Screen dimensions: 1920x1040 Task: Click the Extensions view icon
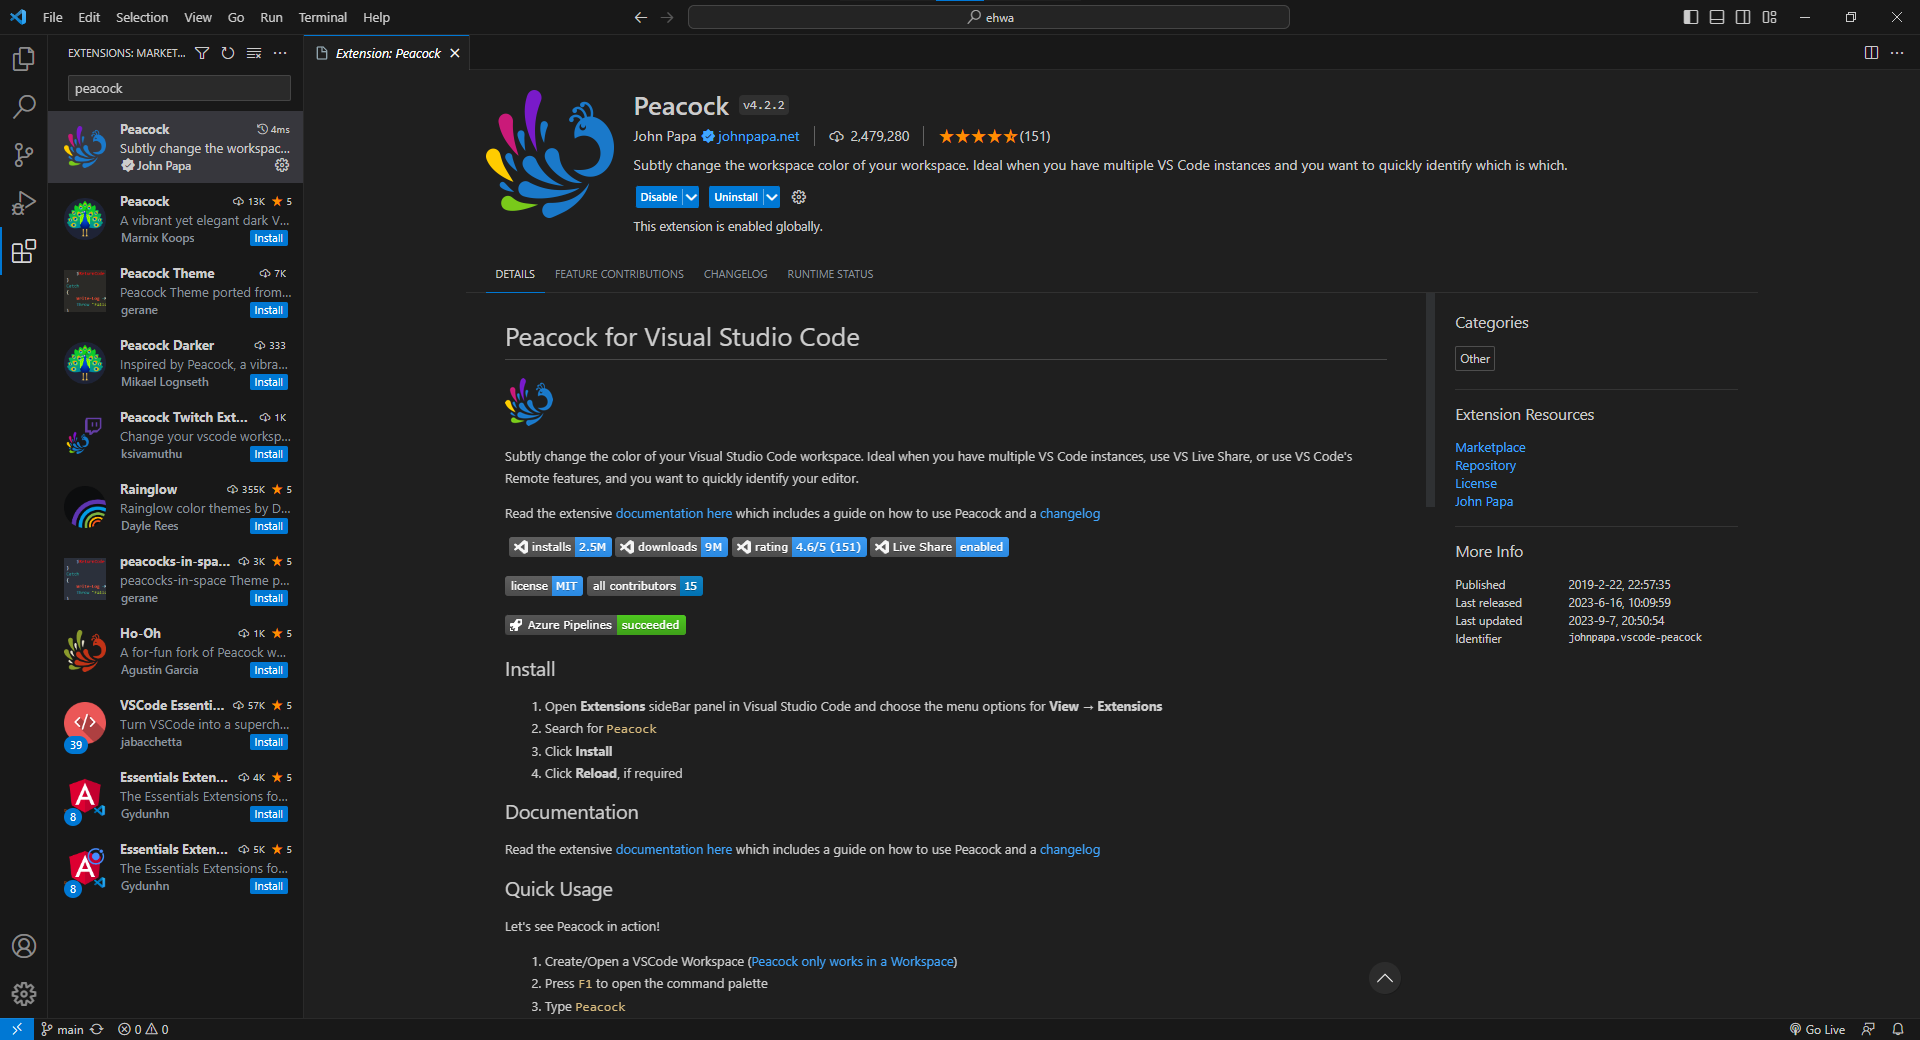tap(24, 251)
